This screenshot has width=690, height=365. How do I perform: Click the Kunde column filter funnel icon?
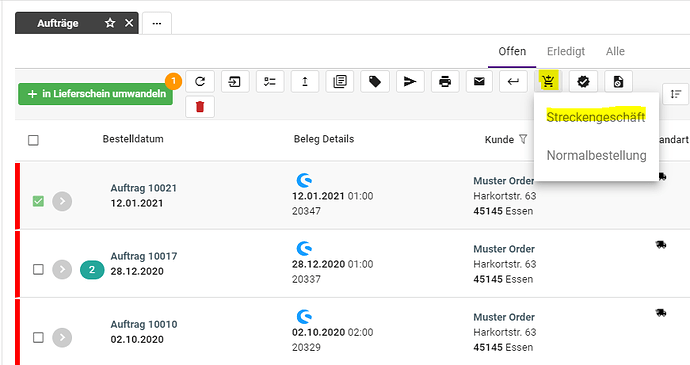(523, 139)
